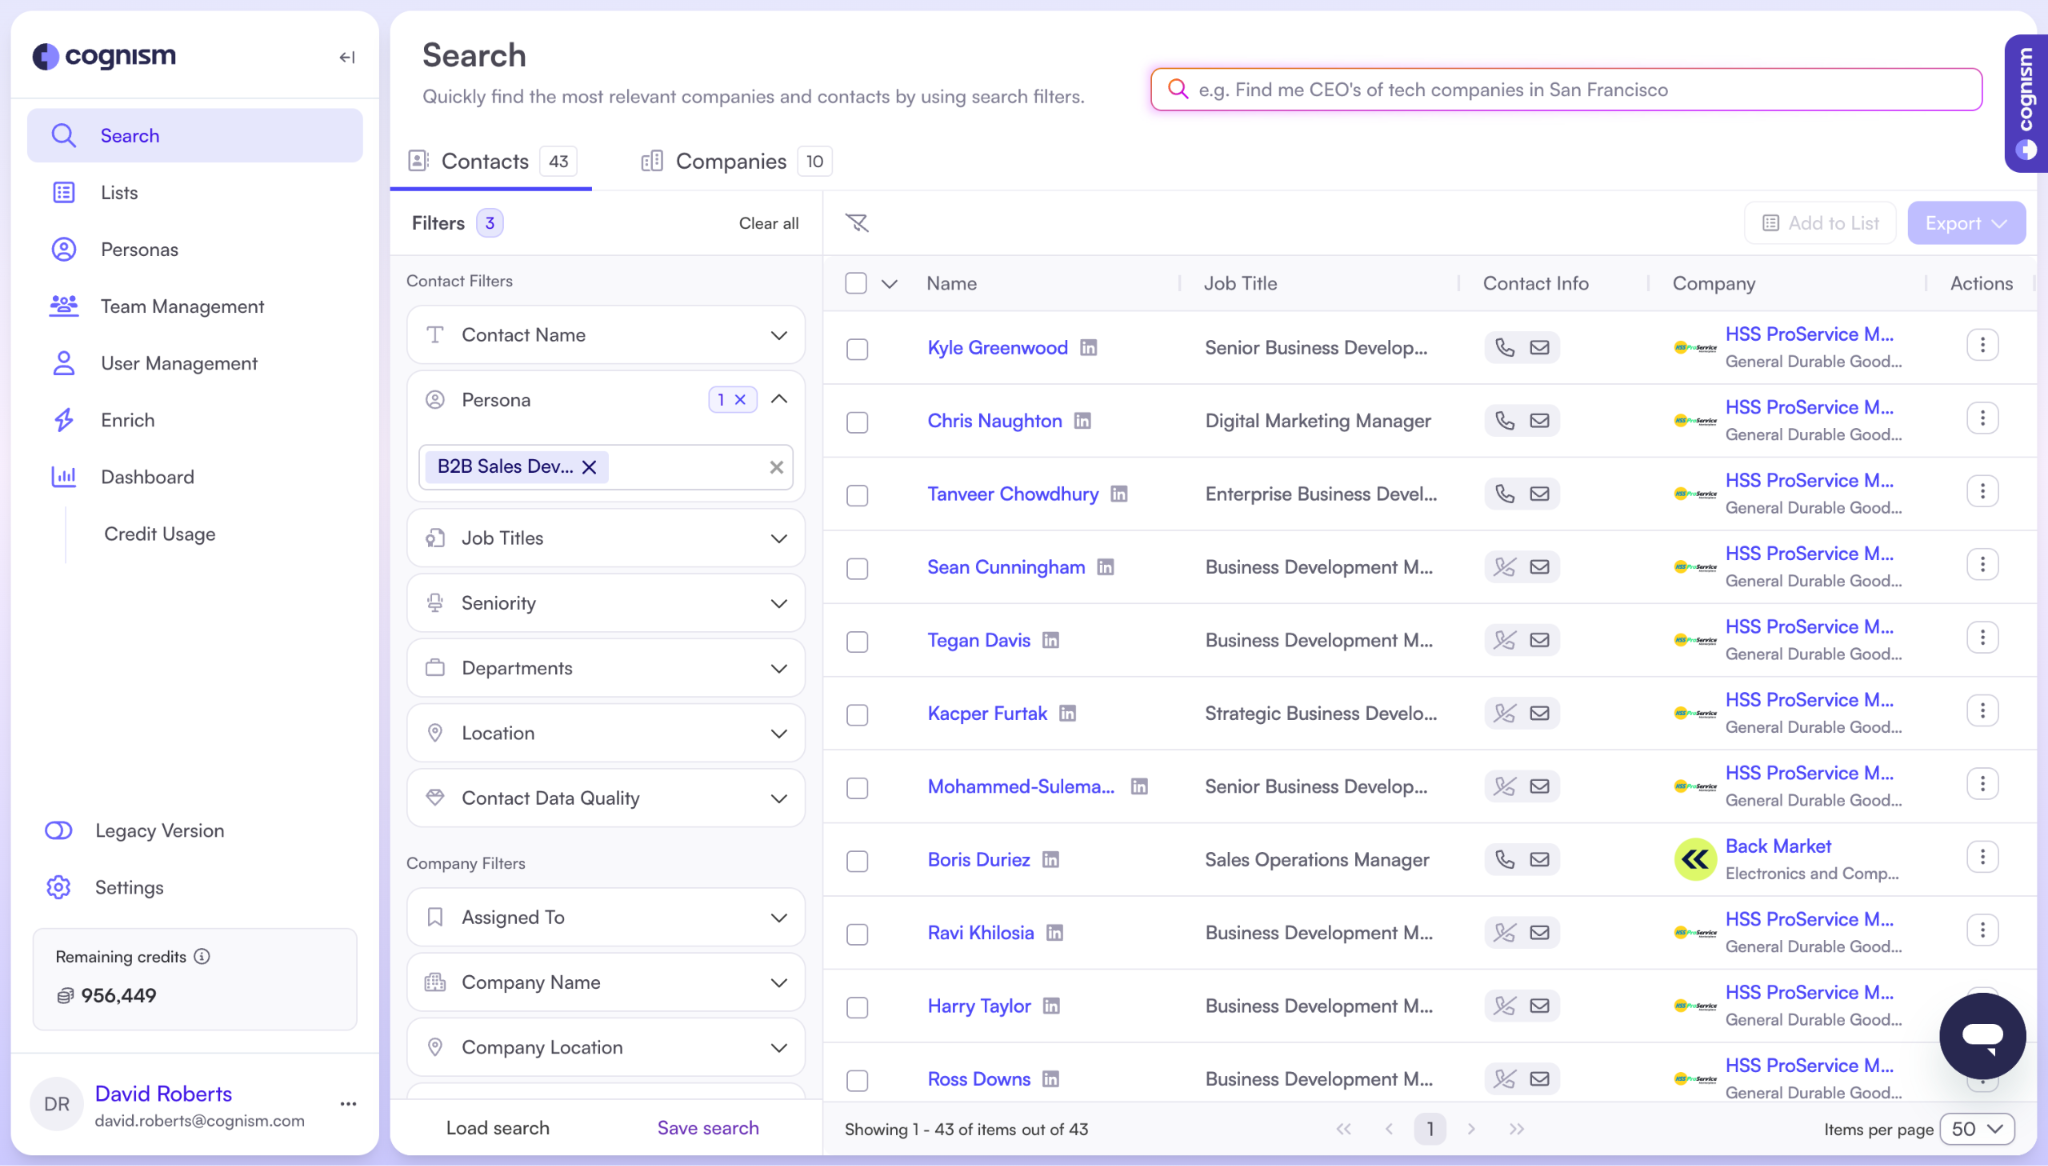Collapse the sidebar with arrow icon
The height and width of the screenshot is (1166, 2048).
(347, 57)
